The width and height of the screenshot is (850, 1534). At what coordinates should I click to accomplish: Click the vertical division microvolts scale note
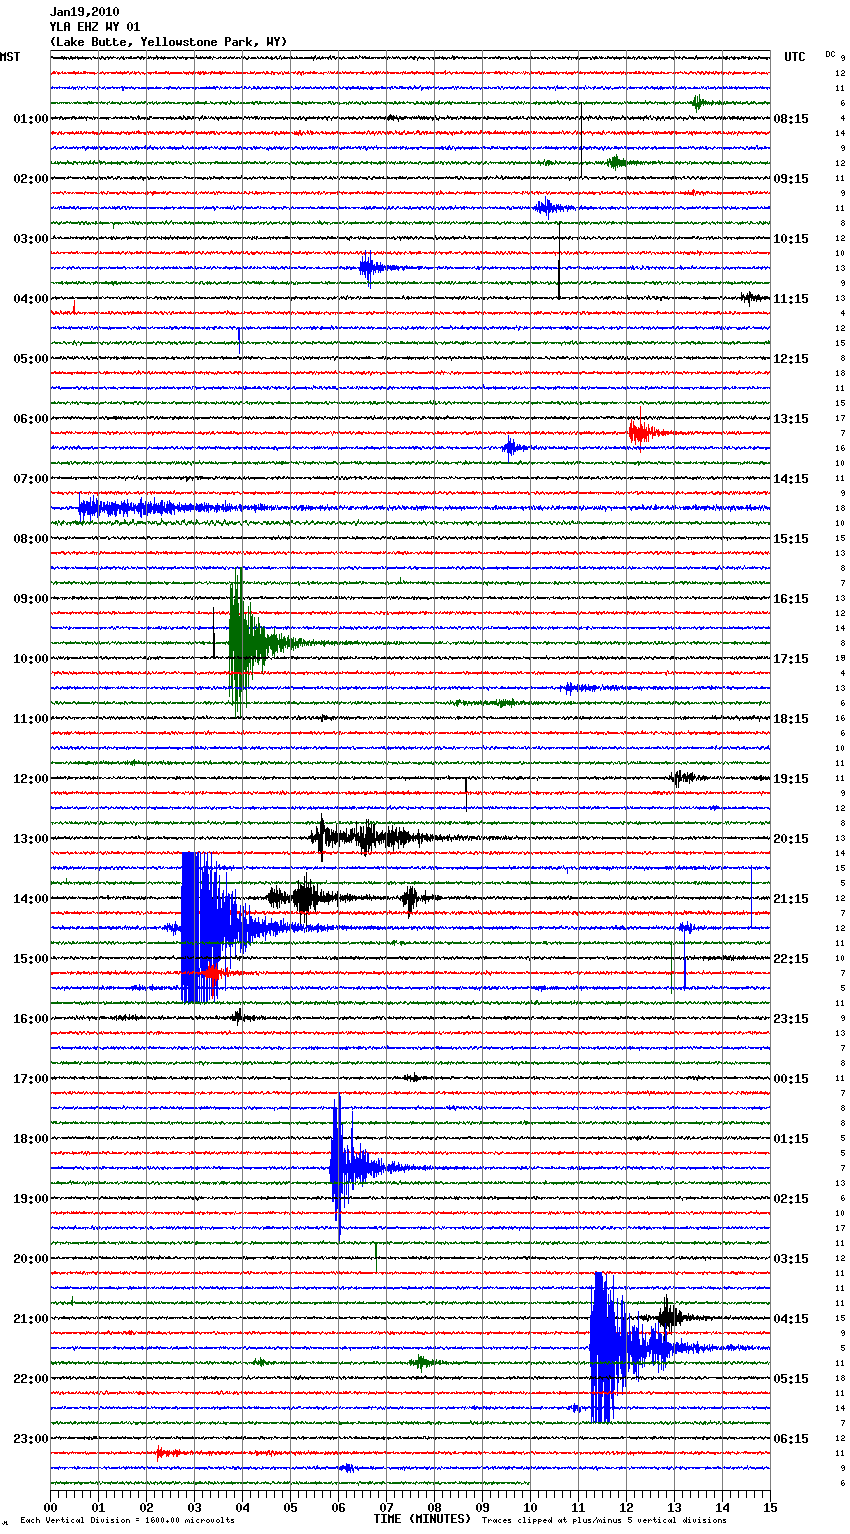pyautogui.click(x=127, y=1520)
